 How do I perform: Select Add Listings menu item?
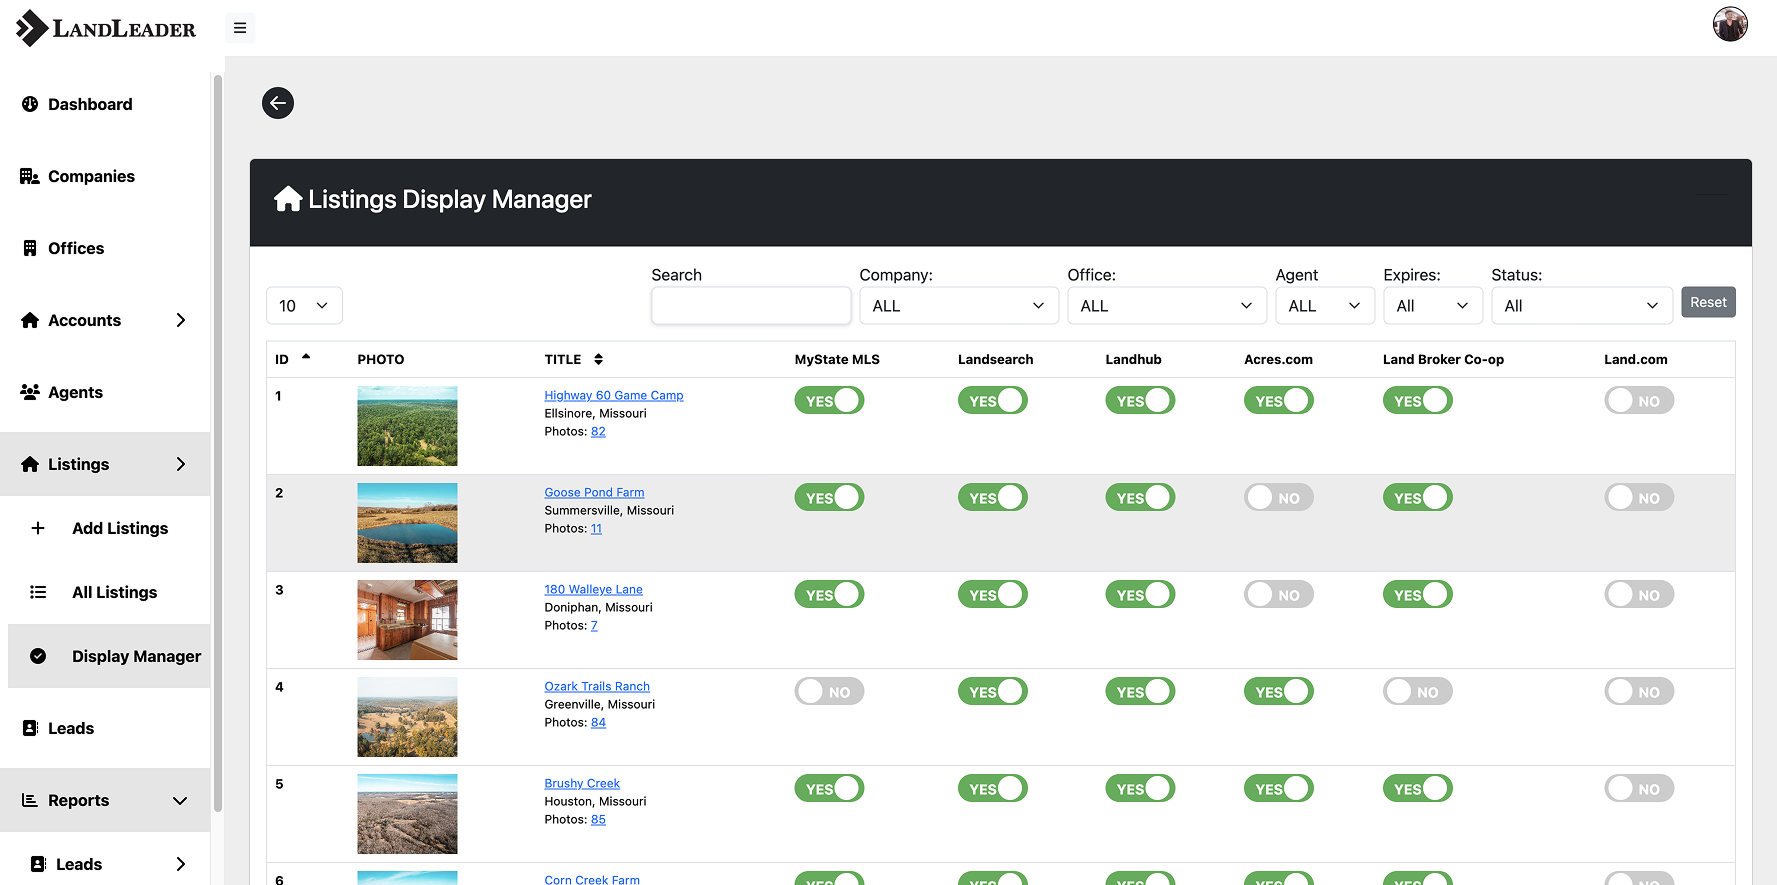[x=120, y=528]
